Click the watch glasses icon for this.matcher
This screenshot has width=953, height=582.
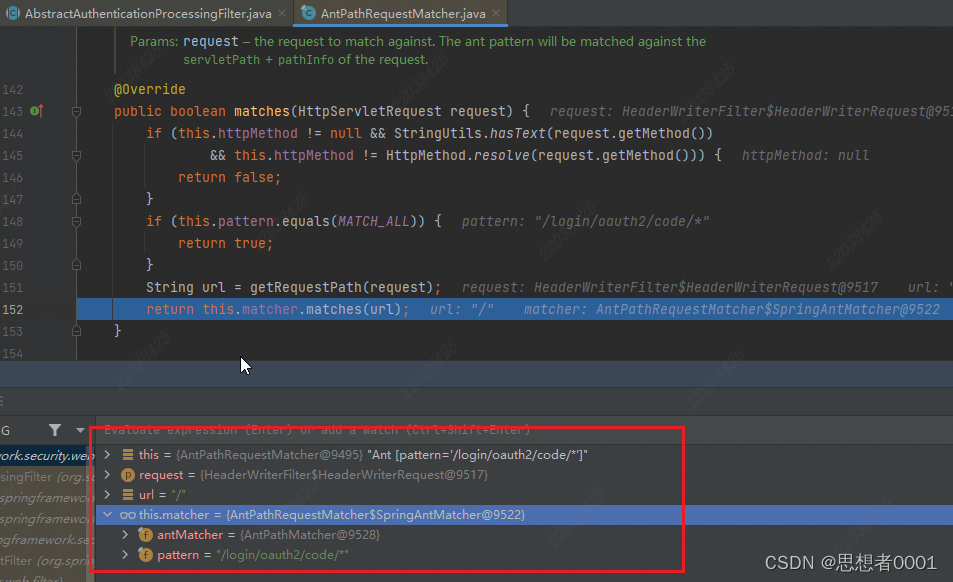(x=128, y=515)
